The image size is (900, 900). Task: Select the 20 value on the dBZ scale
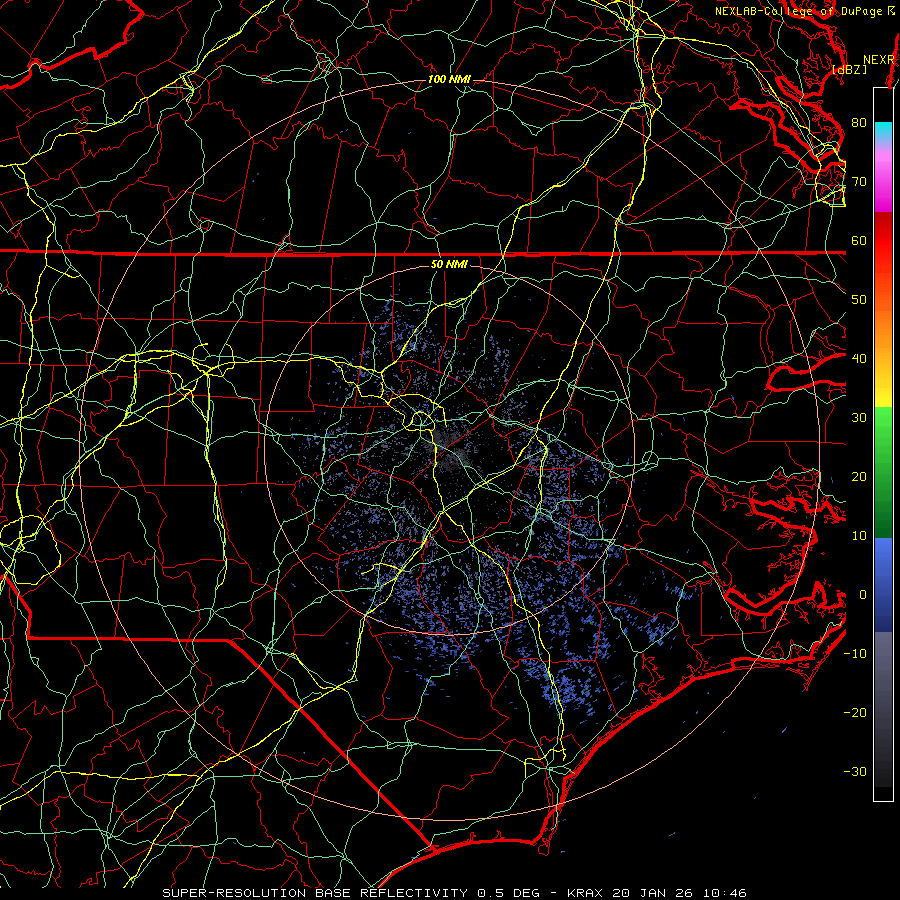[859, 476]
